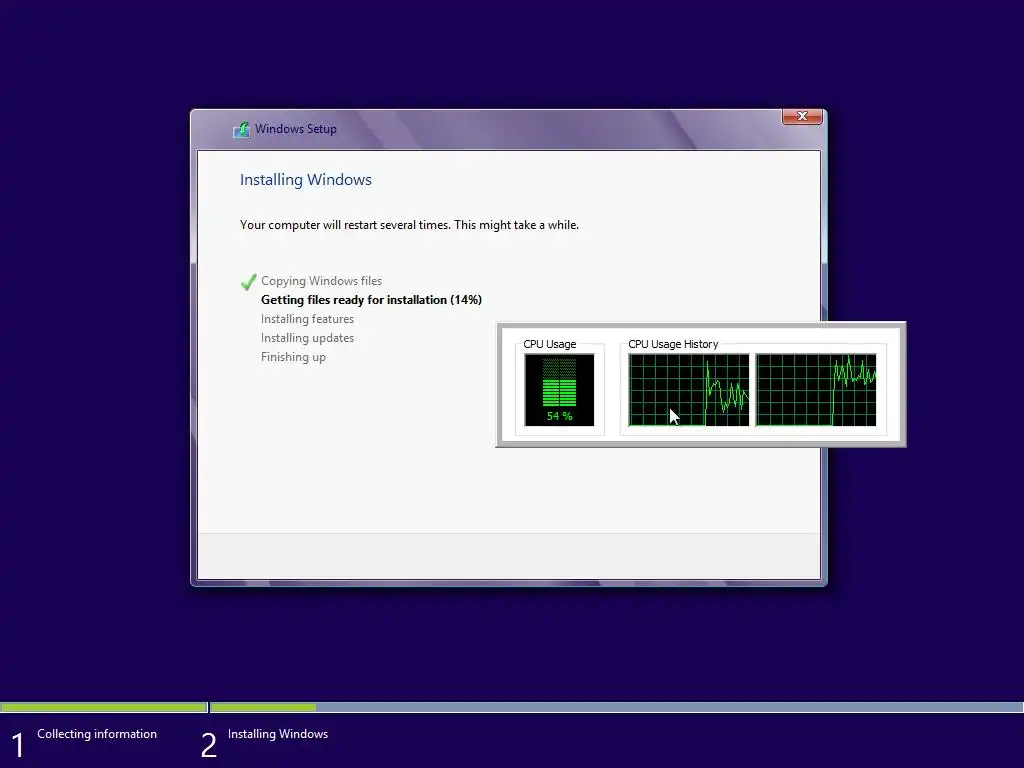Click the Windows Setup title text
Screen dimensions: 1024x768
tap(296, 129)
